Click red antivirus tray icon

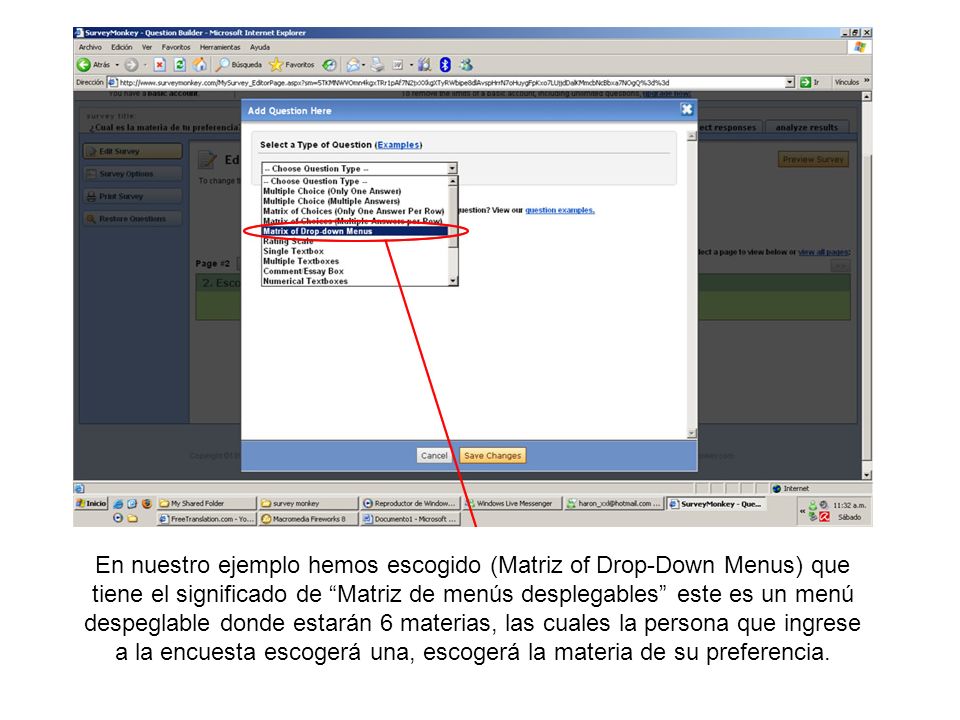(x=824, y=517)
